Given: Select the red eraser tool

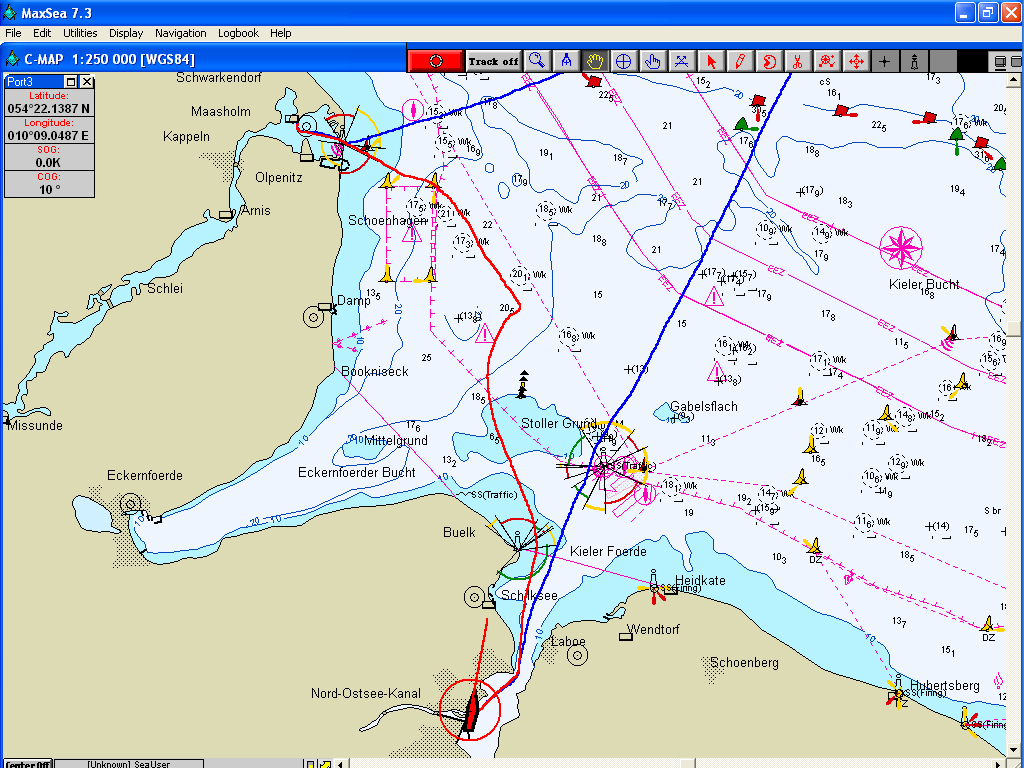Looking at the screenshot, I should click(769, 61).
